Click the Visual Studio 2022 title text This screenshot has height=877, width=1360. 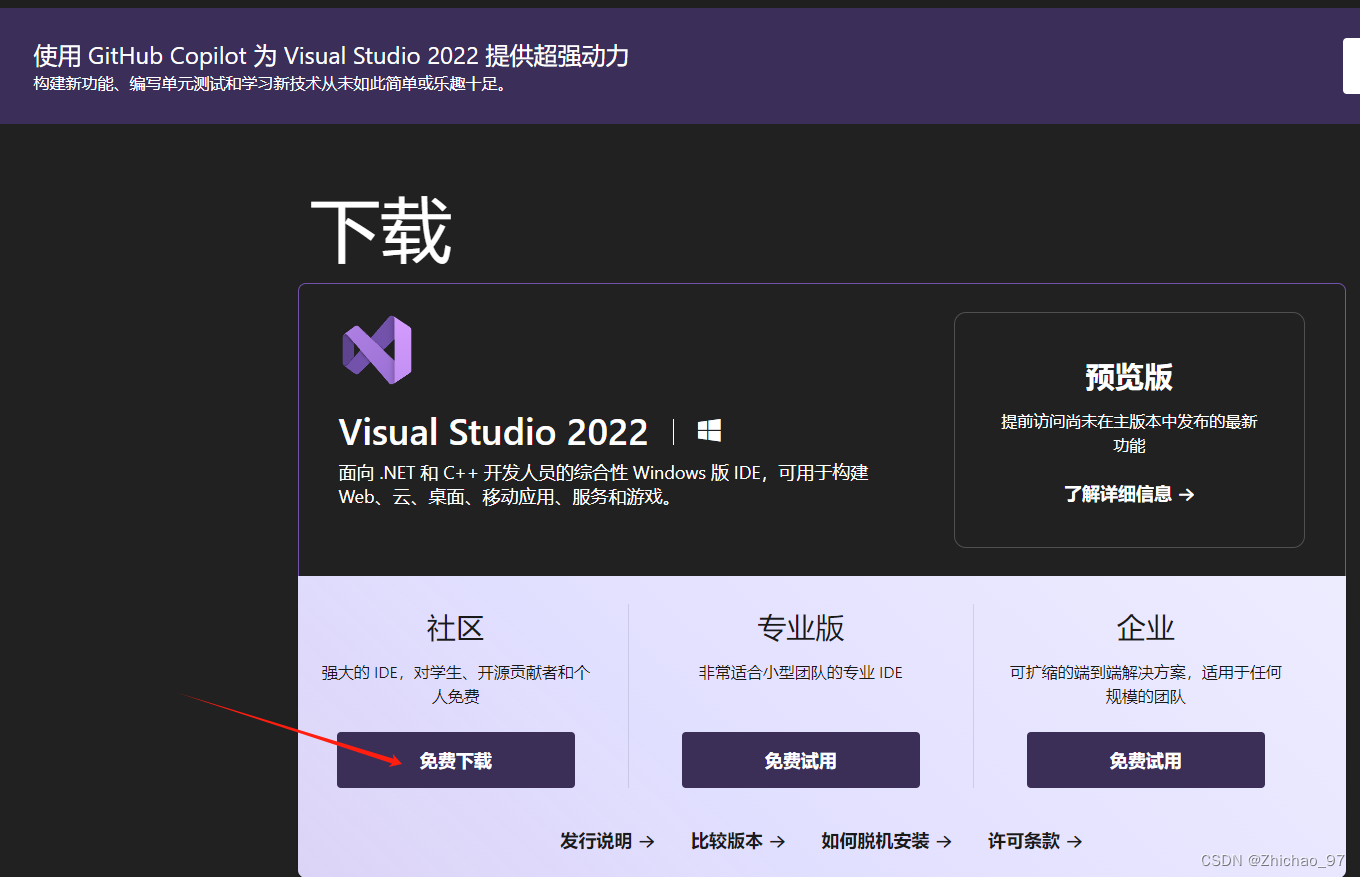(493, 432)
